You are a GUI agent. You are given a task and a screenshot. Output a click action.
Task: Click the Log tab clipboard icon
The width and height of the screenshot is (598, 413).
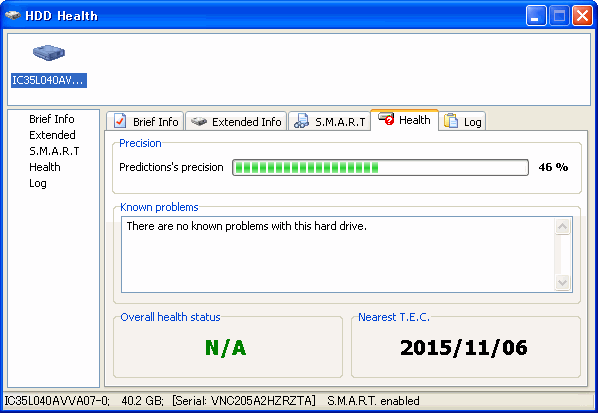(x=451, y=121)
